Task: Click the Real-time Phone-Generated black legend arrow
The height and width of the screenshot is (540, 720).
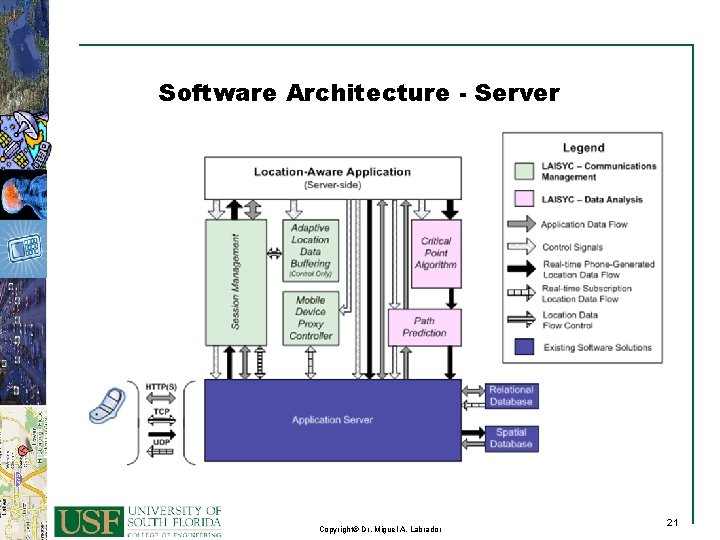Action: 521,269
